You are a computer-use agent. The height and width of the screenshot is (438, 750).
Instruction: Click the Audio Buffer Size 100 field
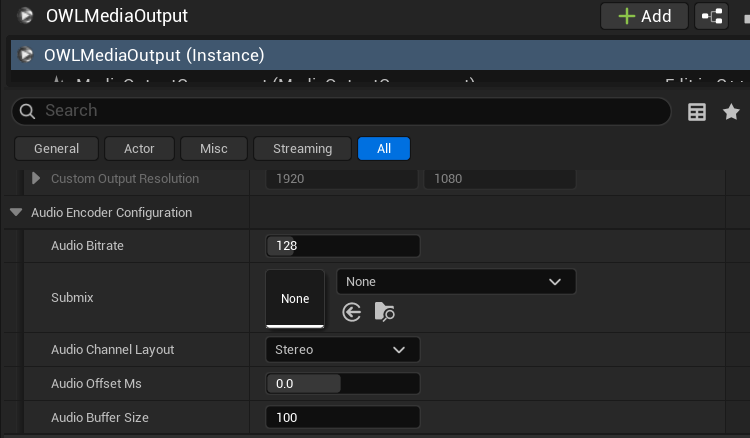tap(343, 417)
